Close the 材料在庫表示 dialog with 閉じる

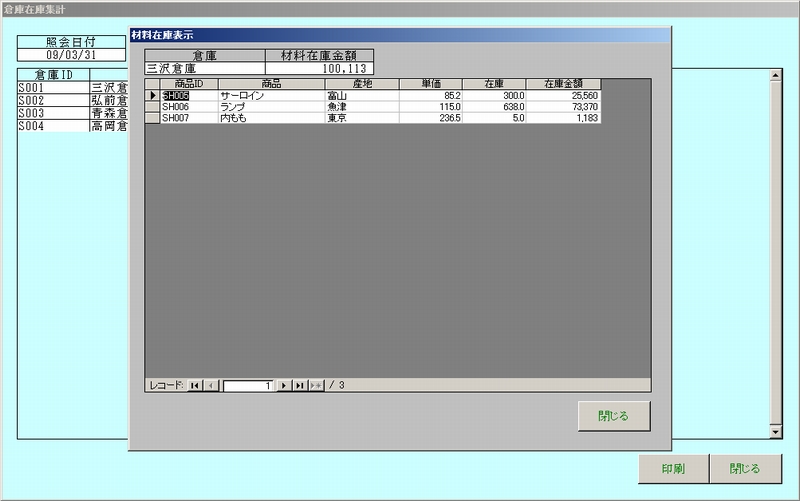(614, 416)
